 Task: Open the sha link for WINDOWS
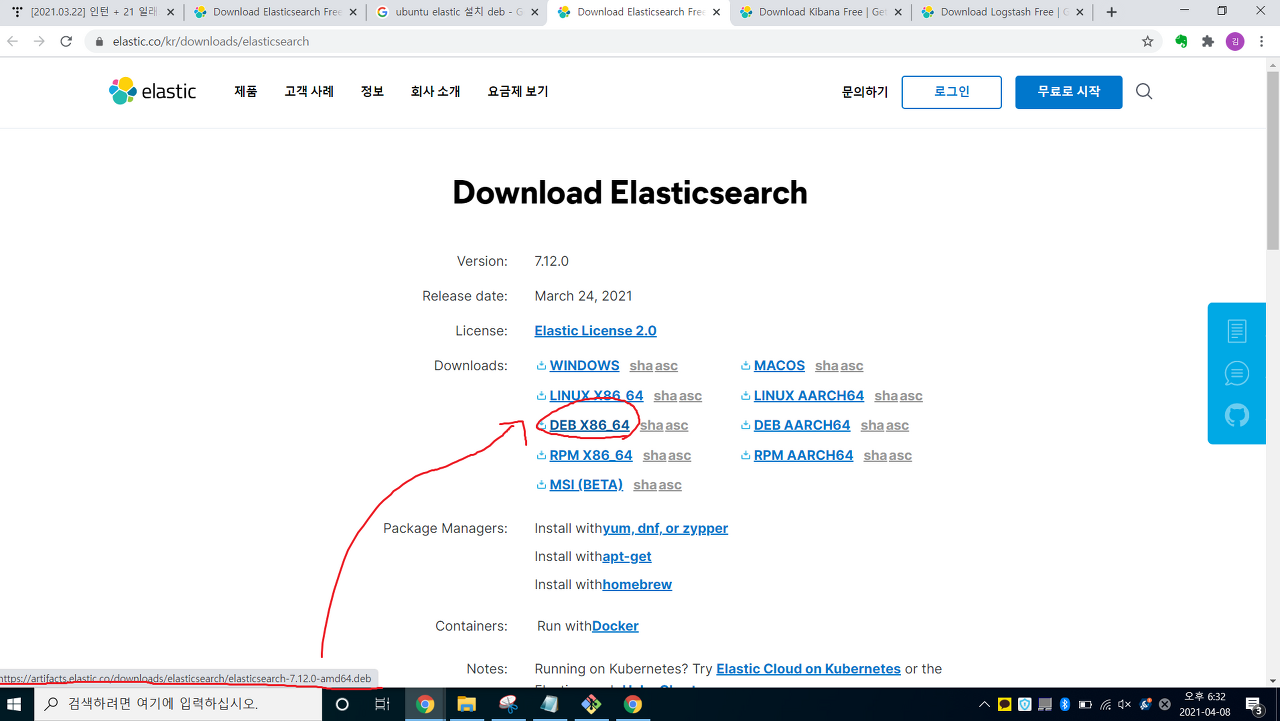(x=641, y=366)
